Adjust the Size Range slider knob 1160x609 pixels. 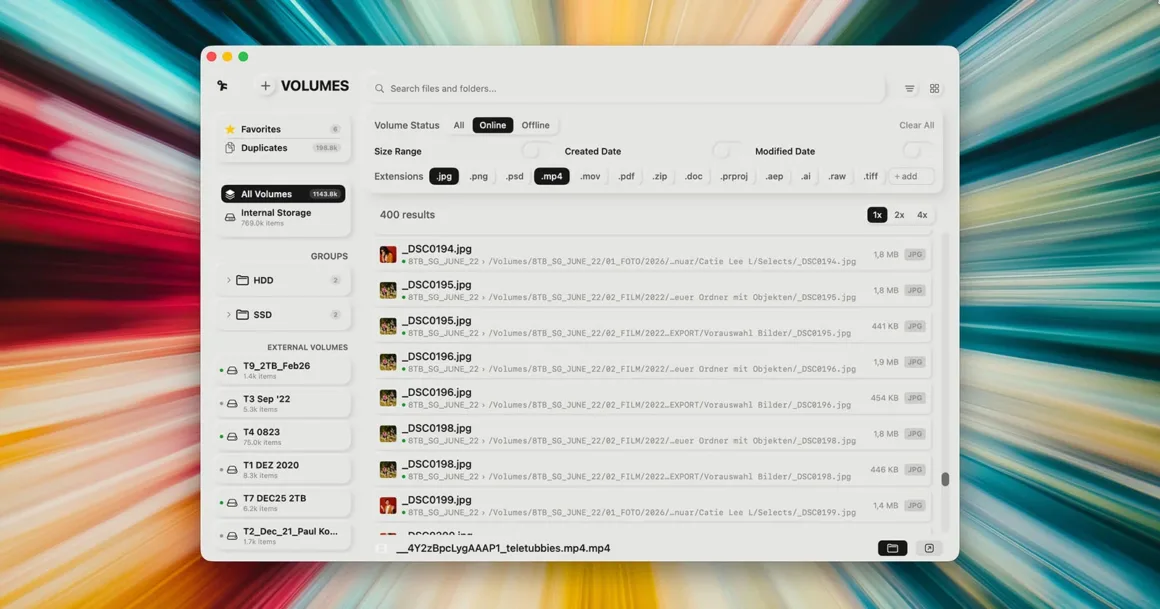[530, 148]
